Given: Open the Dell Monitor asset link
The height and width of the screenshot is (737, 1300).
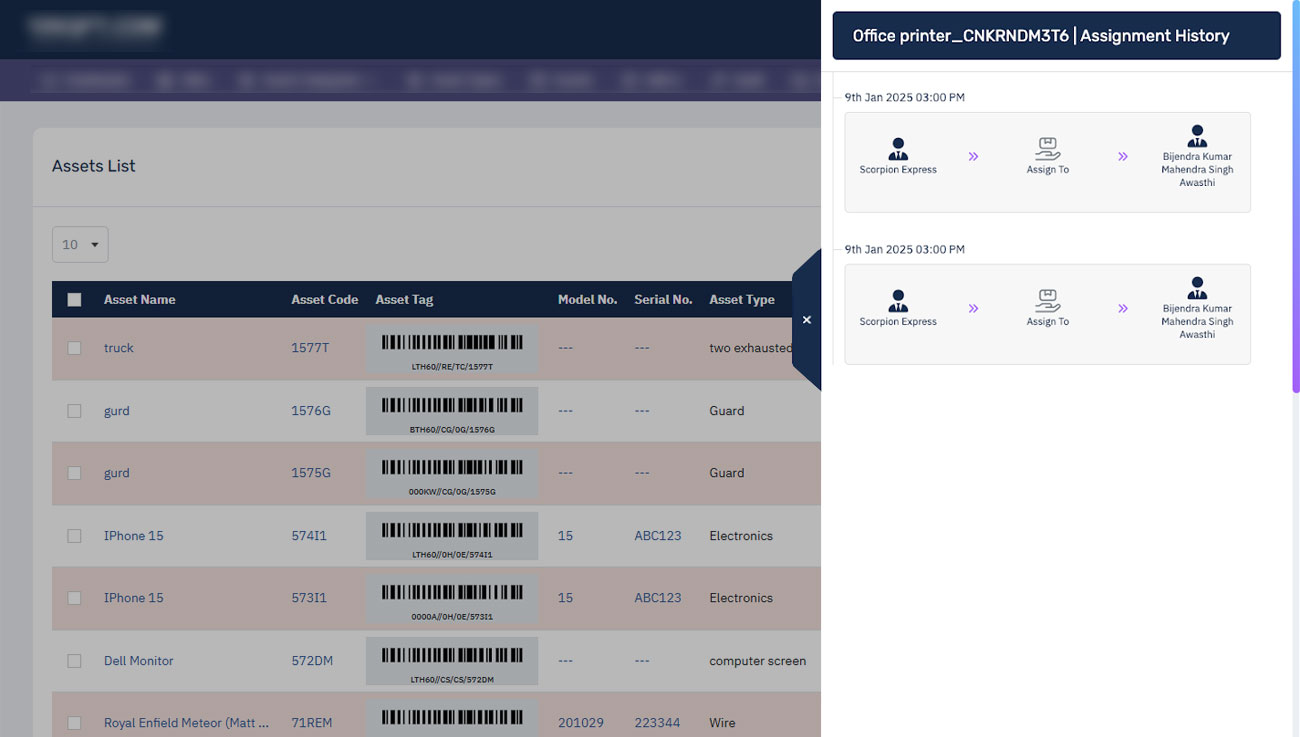Looking at the screenshot, I should [138, 661].
